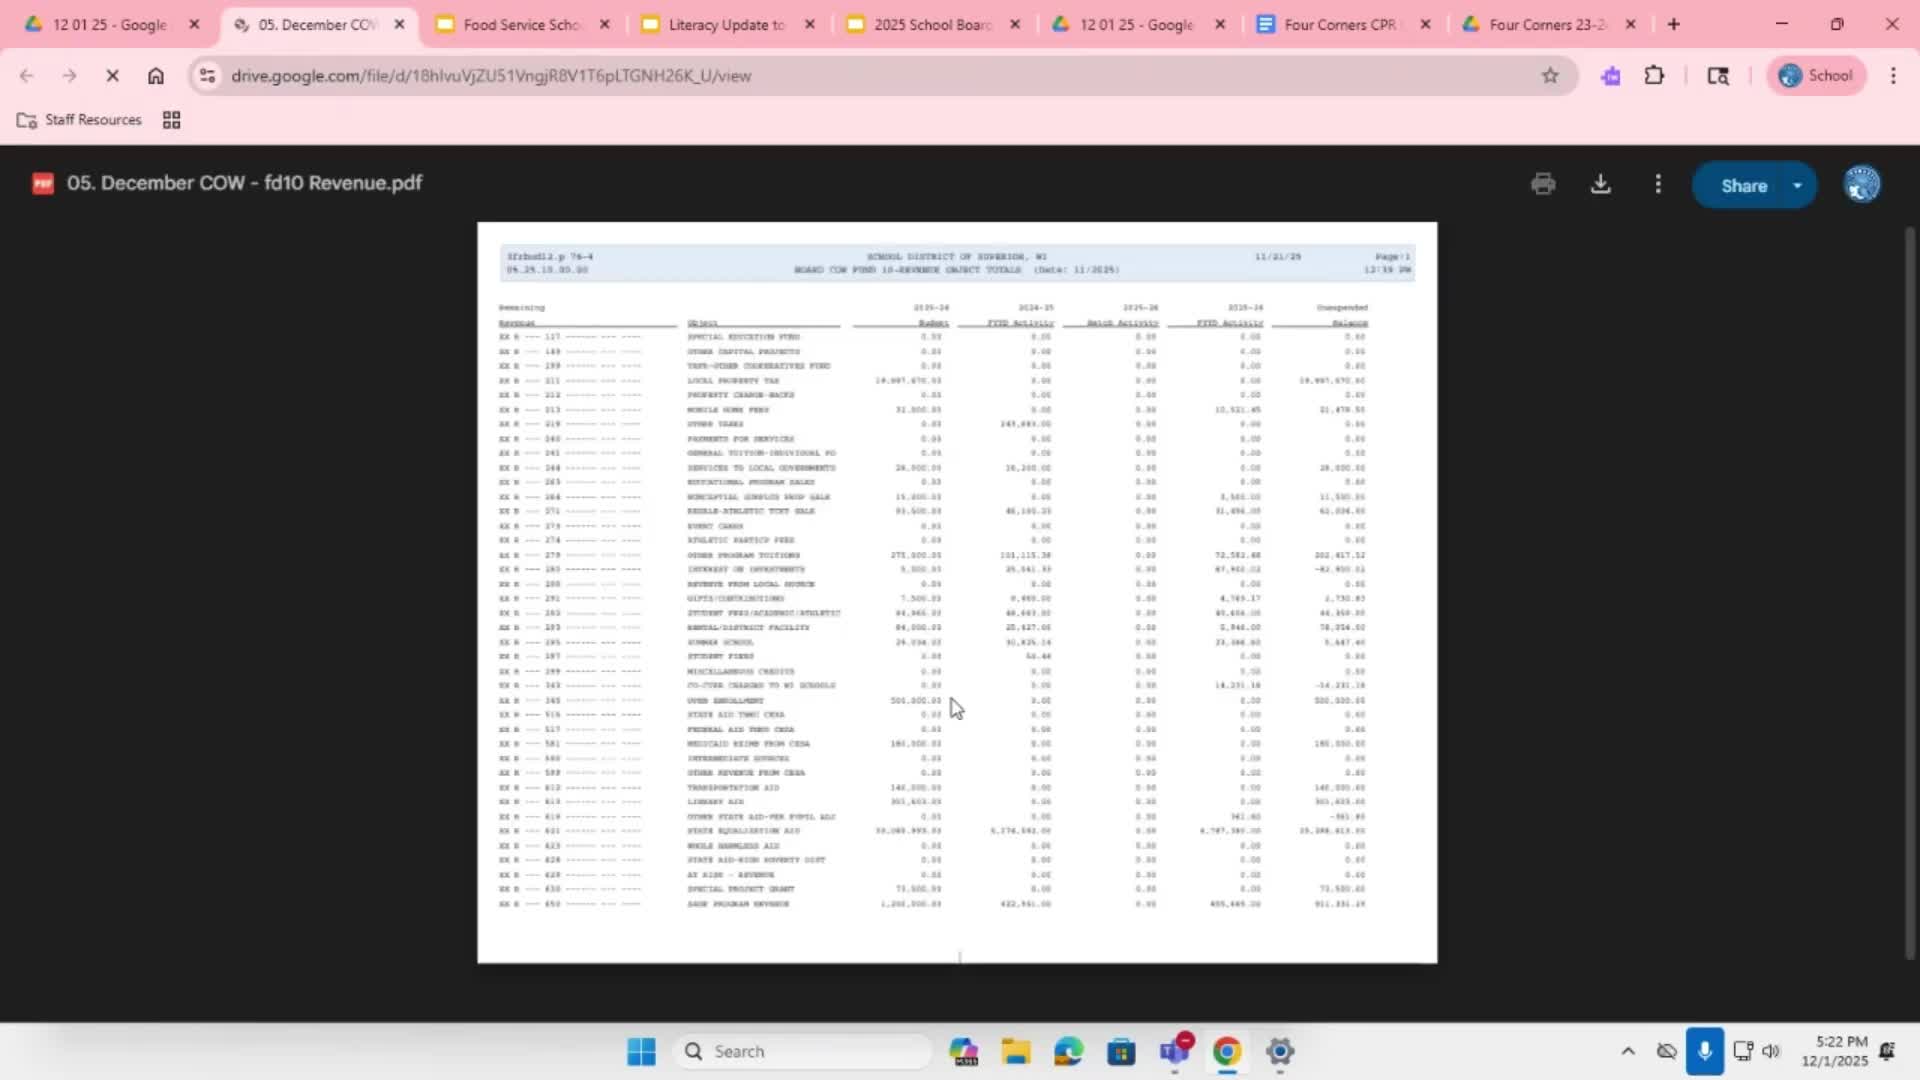Screen dimensions: 1920x1080
Task: Click the Extensions puzzle icon
Action: (x=1655, y=75)
